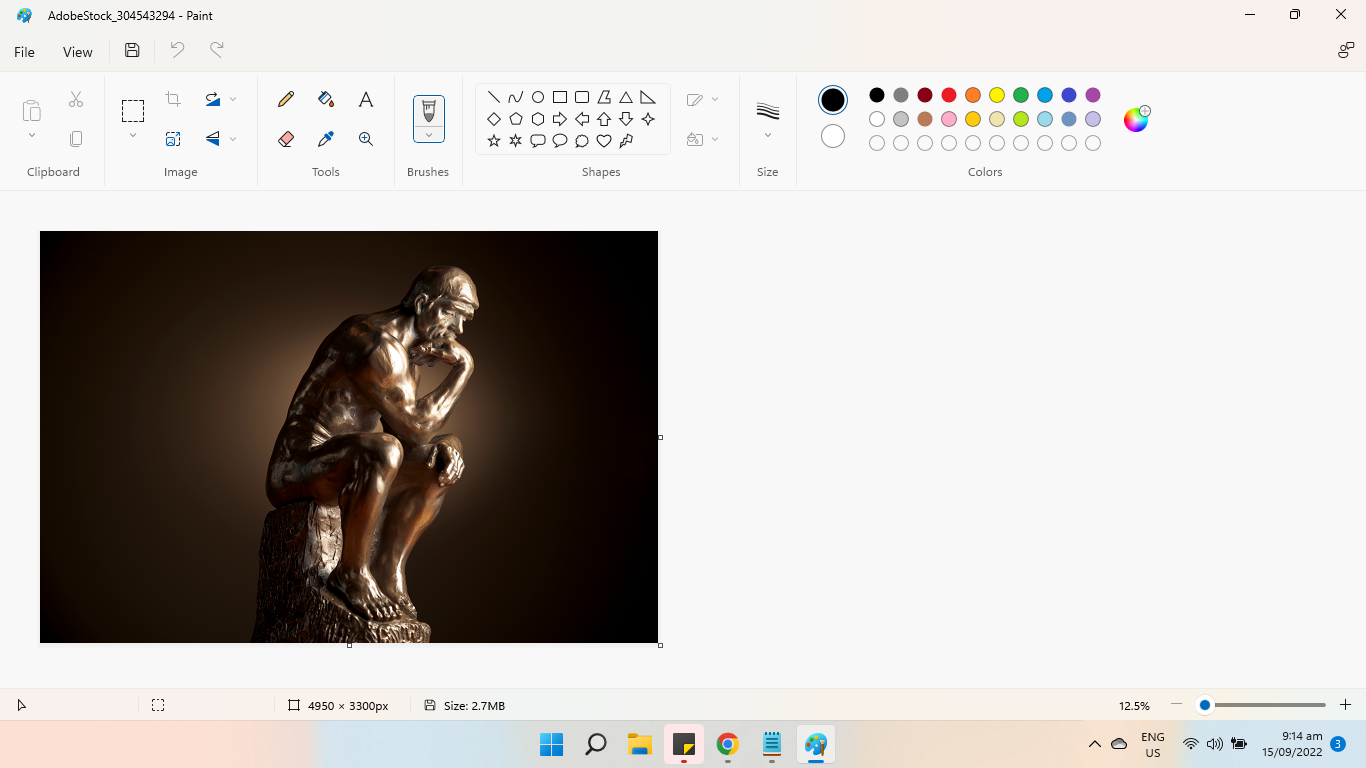Select the heart shape
The width and height of the screenshot is (1366, 768).
click(x=604, y=141)
